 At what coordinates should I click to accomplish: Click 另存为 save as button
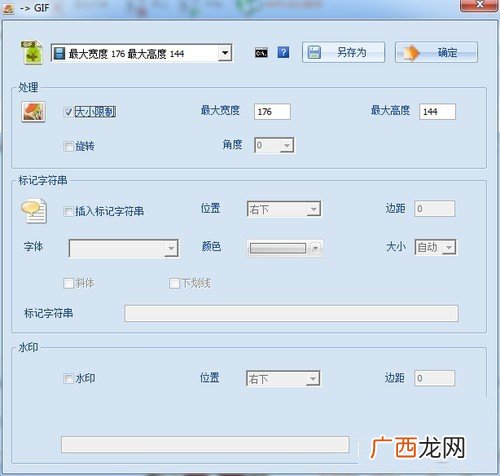pos(343,52)
